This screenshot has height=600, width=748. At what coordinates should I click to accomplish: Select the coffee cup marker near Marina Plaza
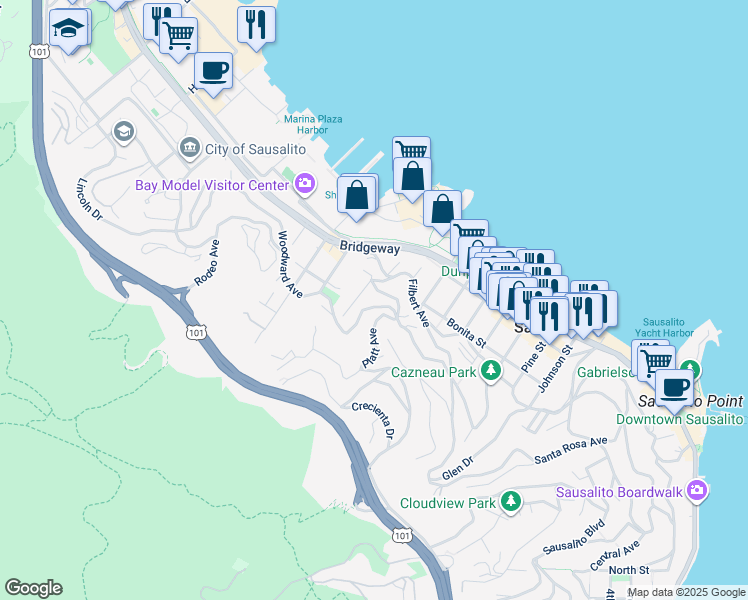(x=213, y=74)
